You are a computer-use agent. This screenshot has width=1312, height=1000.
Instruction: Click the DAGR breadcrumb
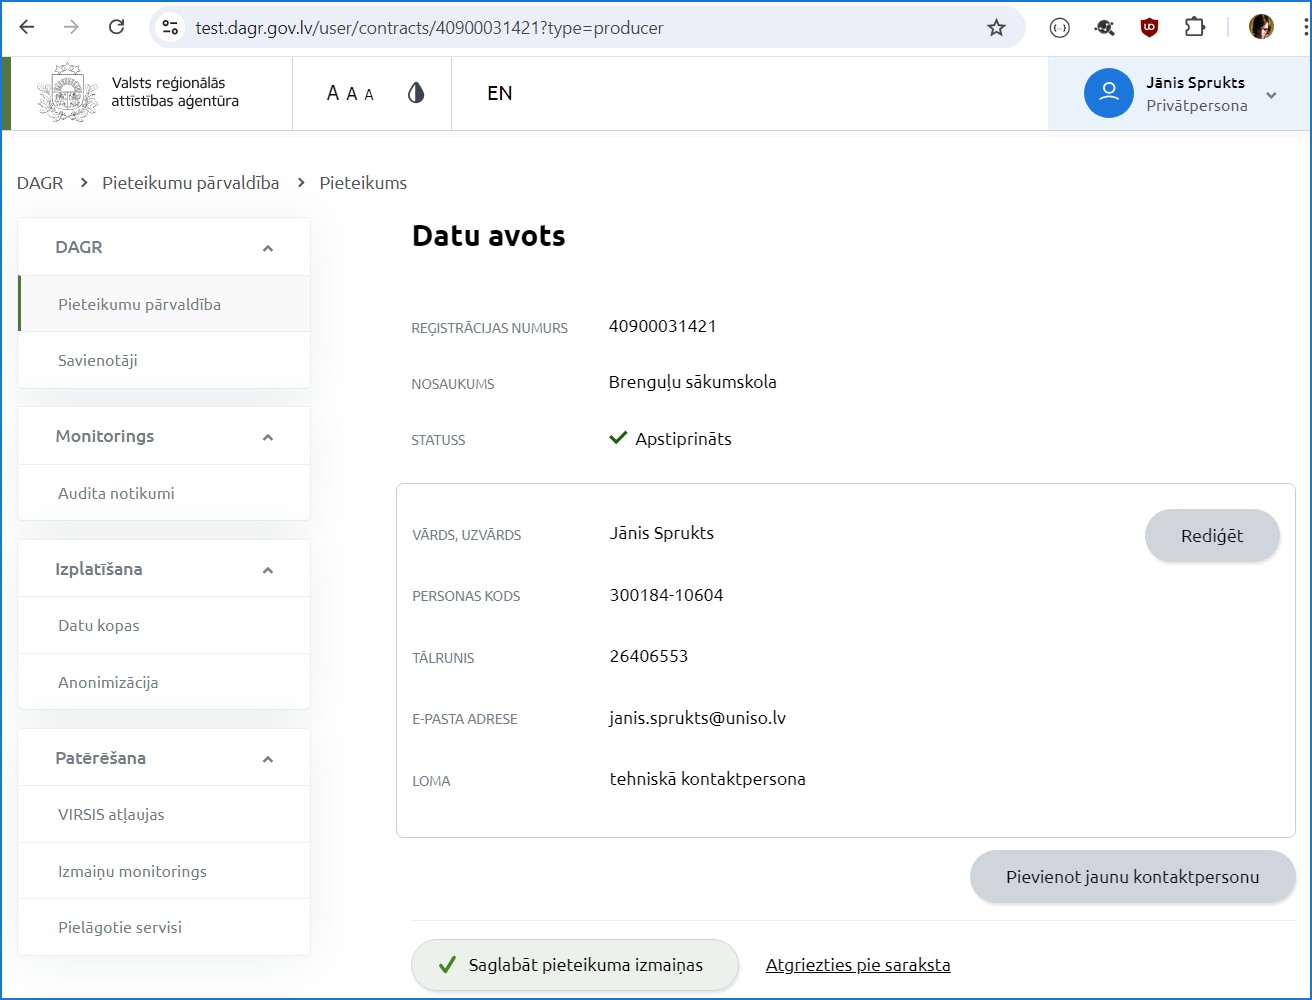(x=40, y=183)
